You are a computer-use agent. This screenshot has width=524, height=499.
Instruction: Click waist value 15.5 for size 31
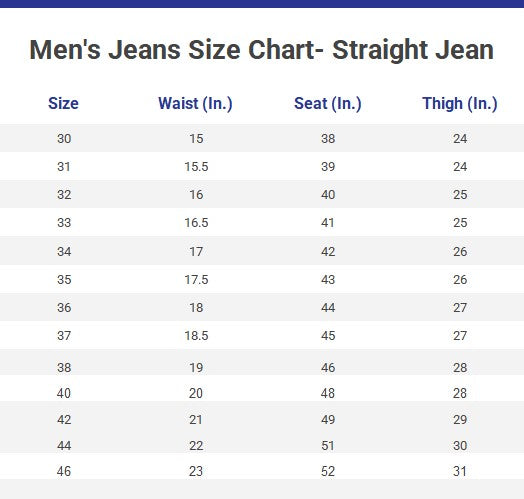coord(196,166)
